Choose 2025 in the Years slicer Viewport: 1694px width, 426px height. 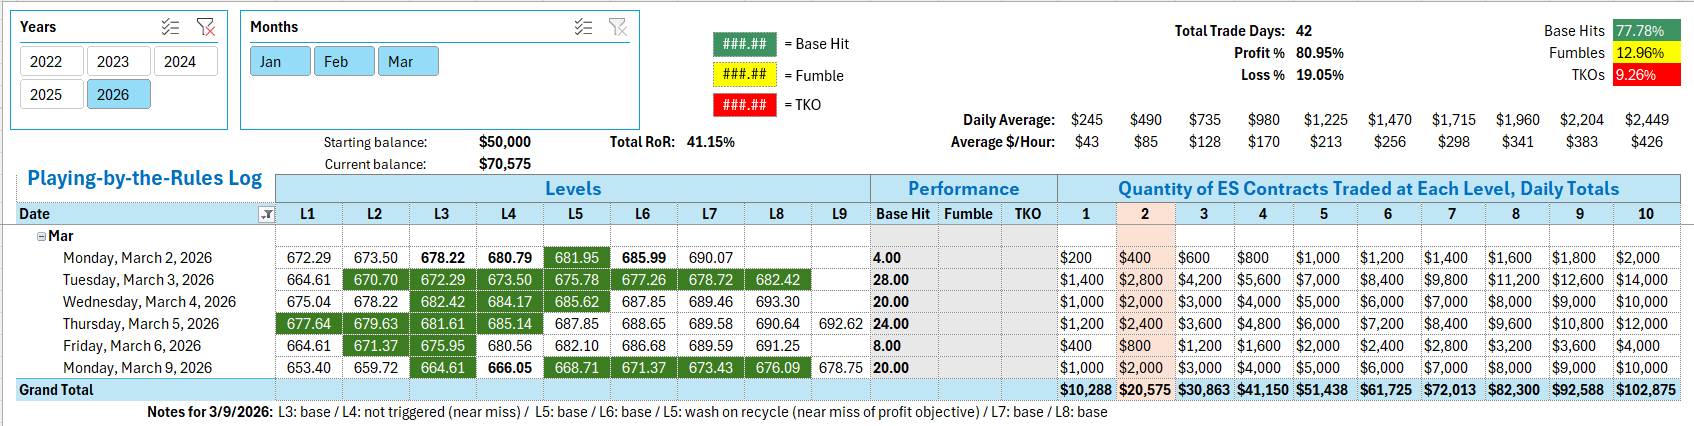(51, 94)
